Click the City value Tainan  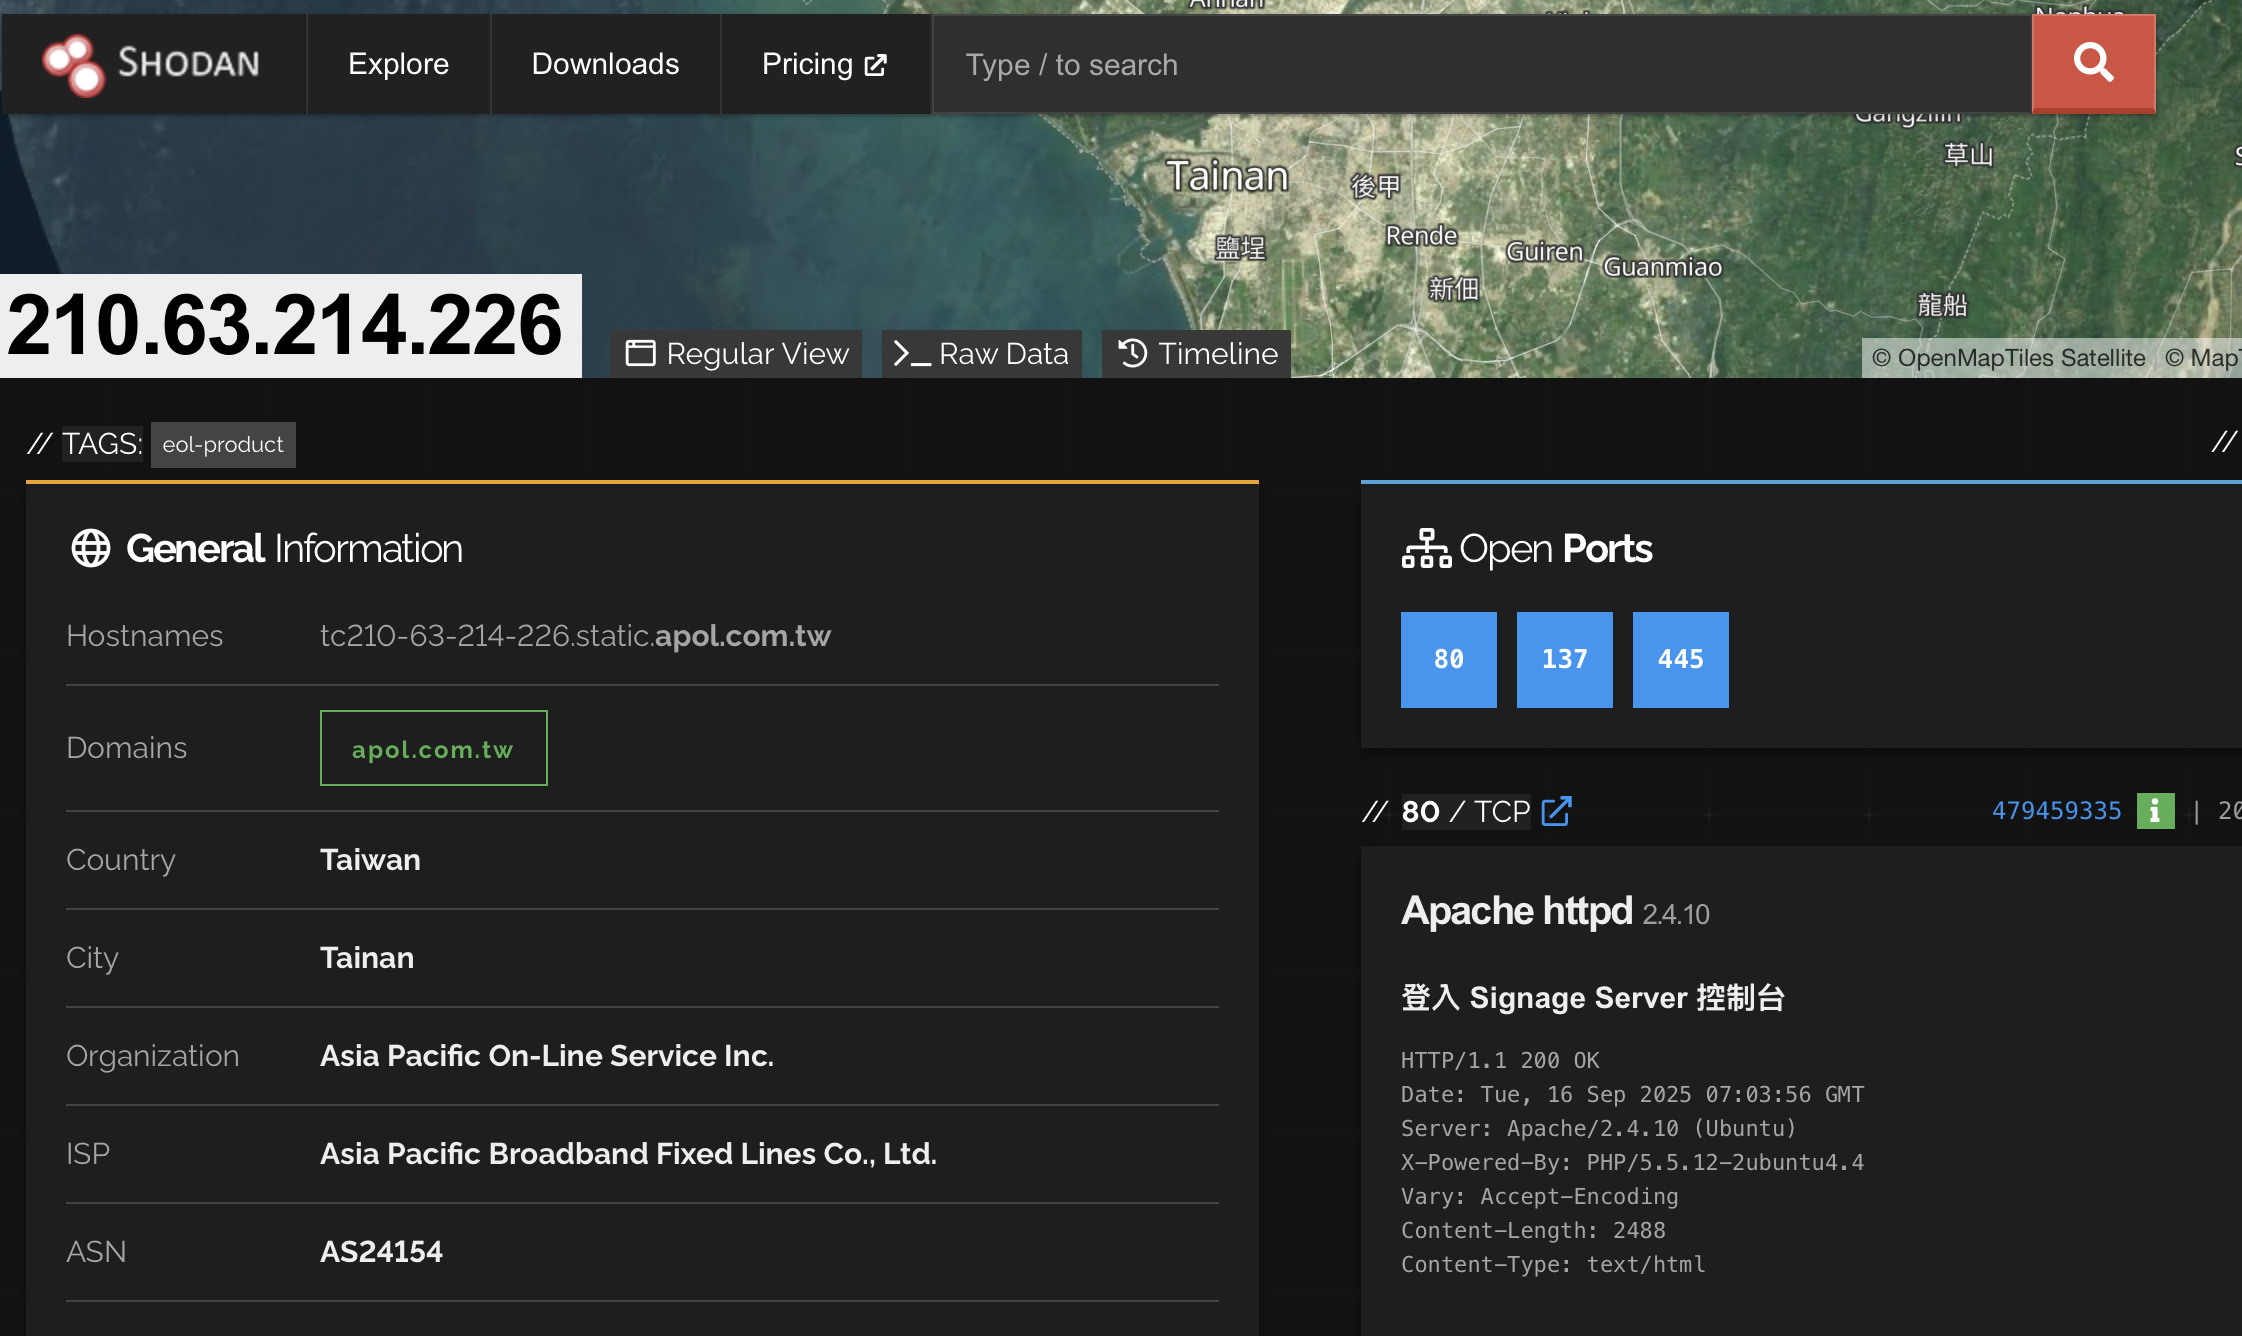click(367, 958)
